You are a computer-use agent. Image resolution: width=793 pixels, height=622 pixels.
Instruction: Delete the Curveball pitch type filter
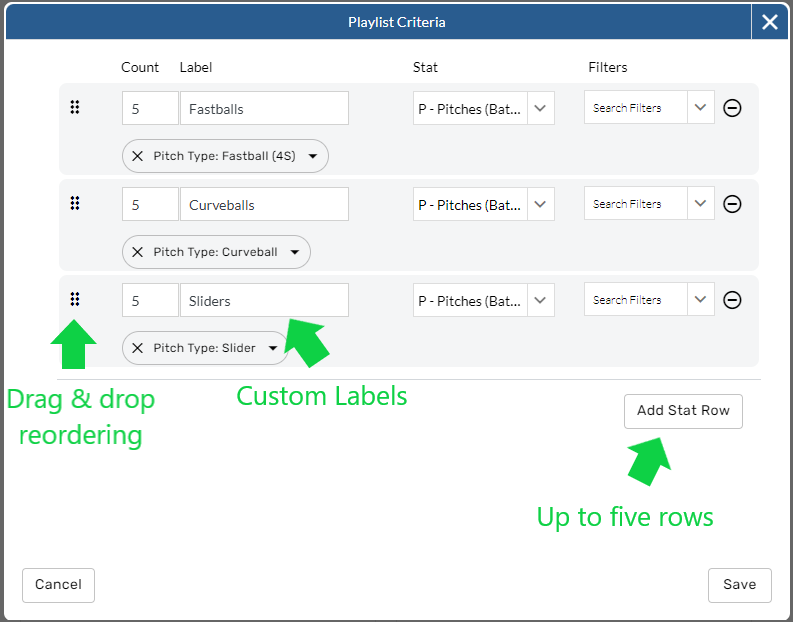(138, 252)
